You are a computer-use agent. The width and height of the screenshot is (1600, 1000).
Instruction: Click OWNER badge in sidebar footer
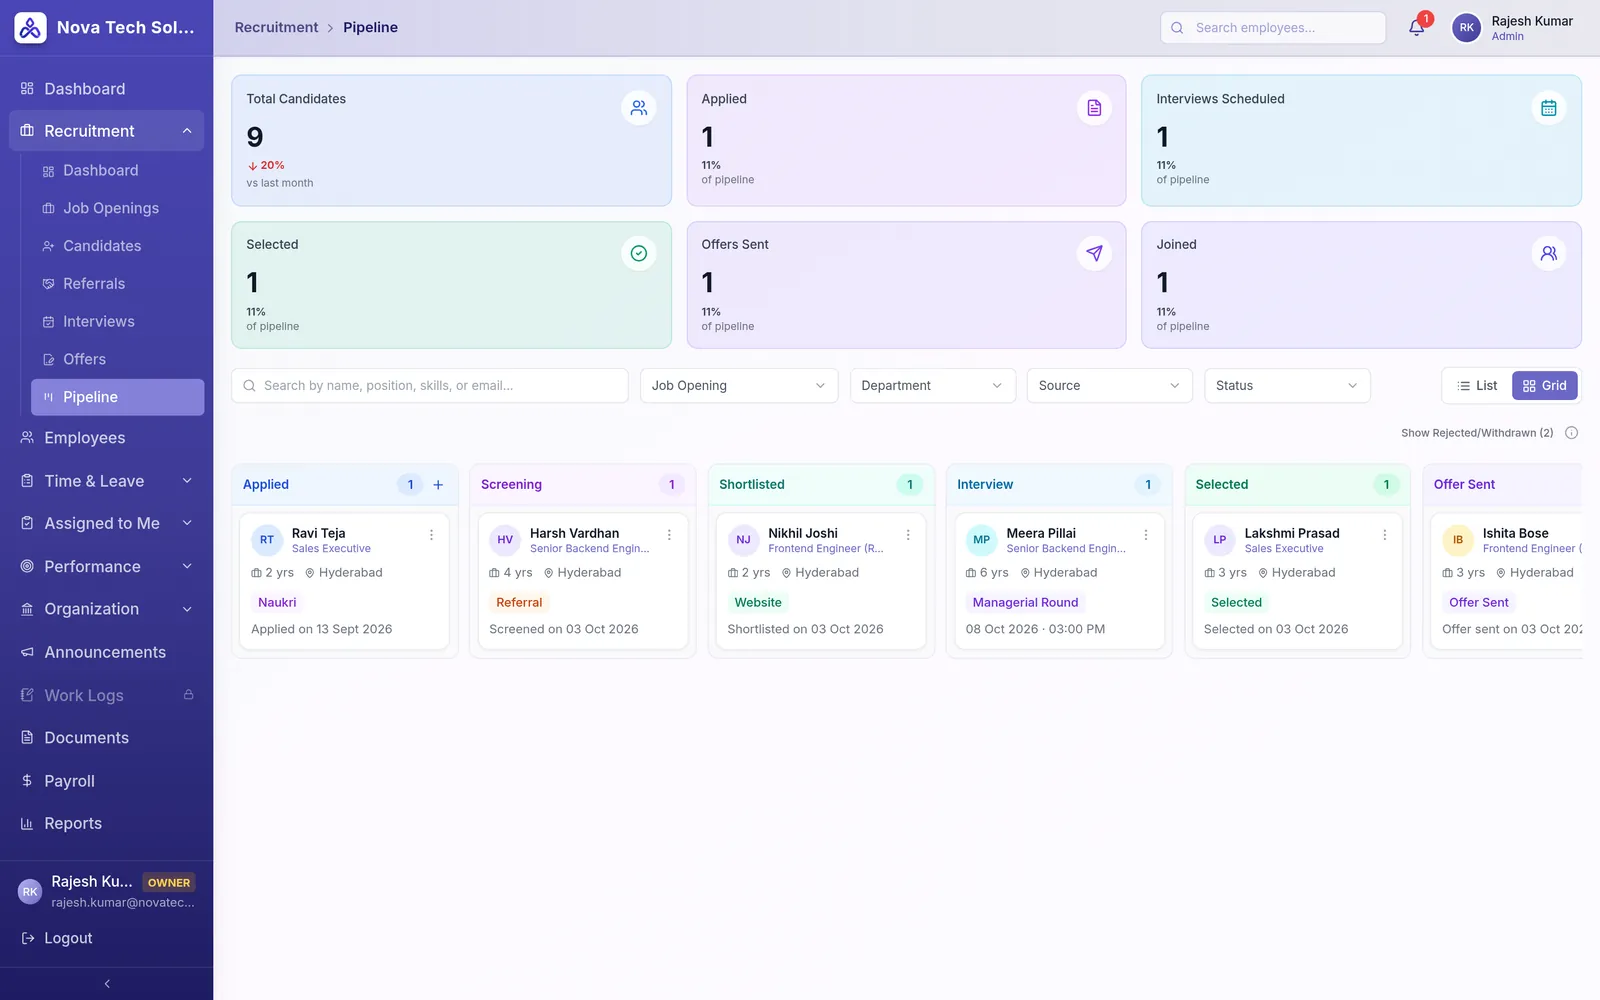pos(168,883)
